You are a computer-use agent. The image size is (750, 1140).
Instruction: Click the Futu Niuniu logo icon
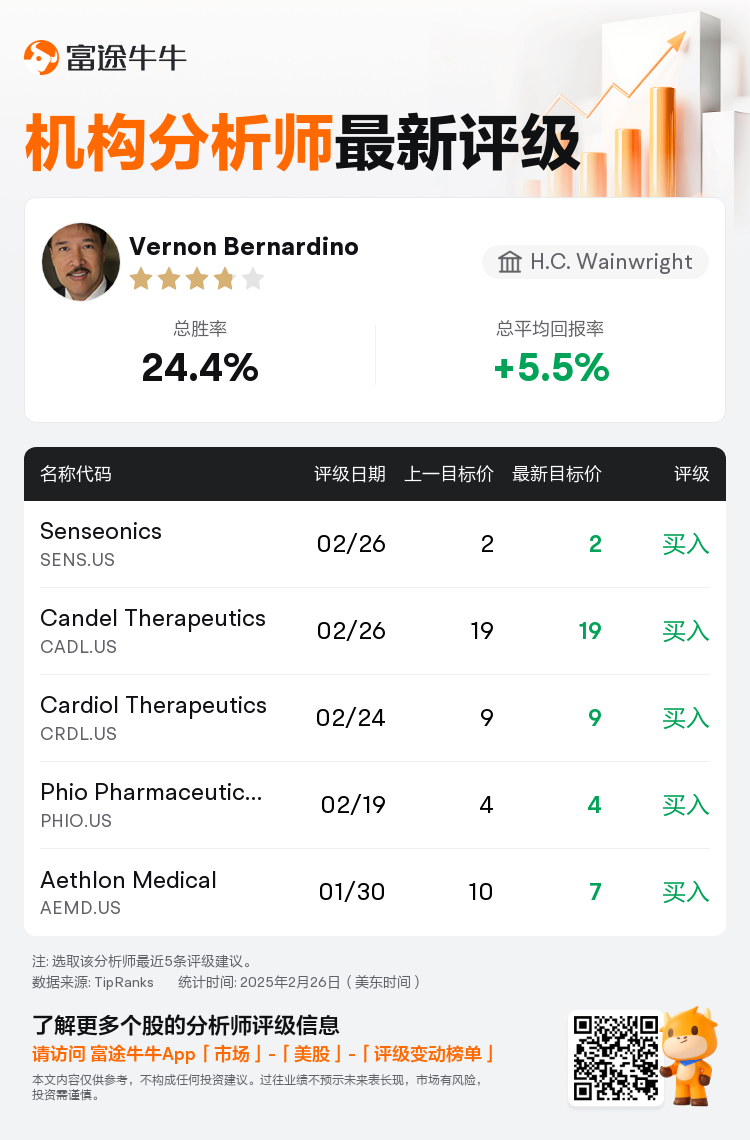[x=41, y=57]
